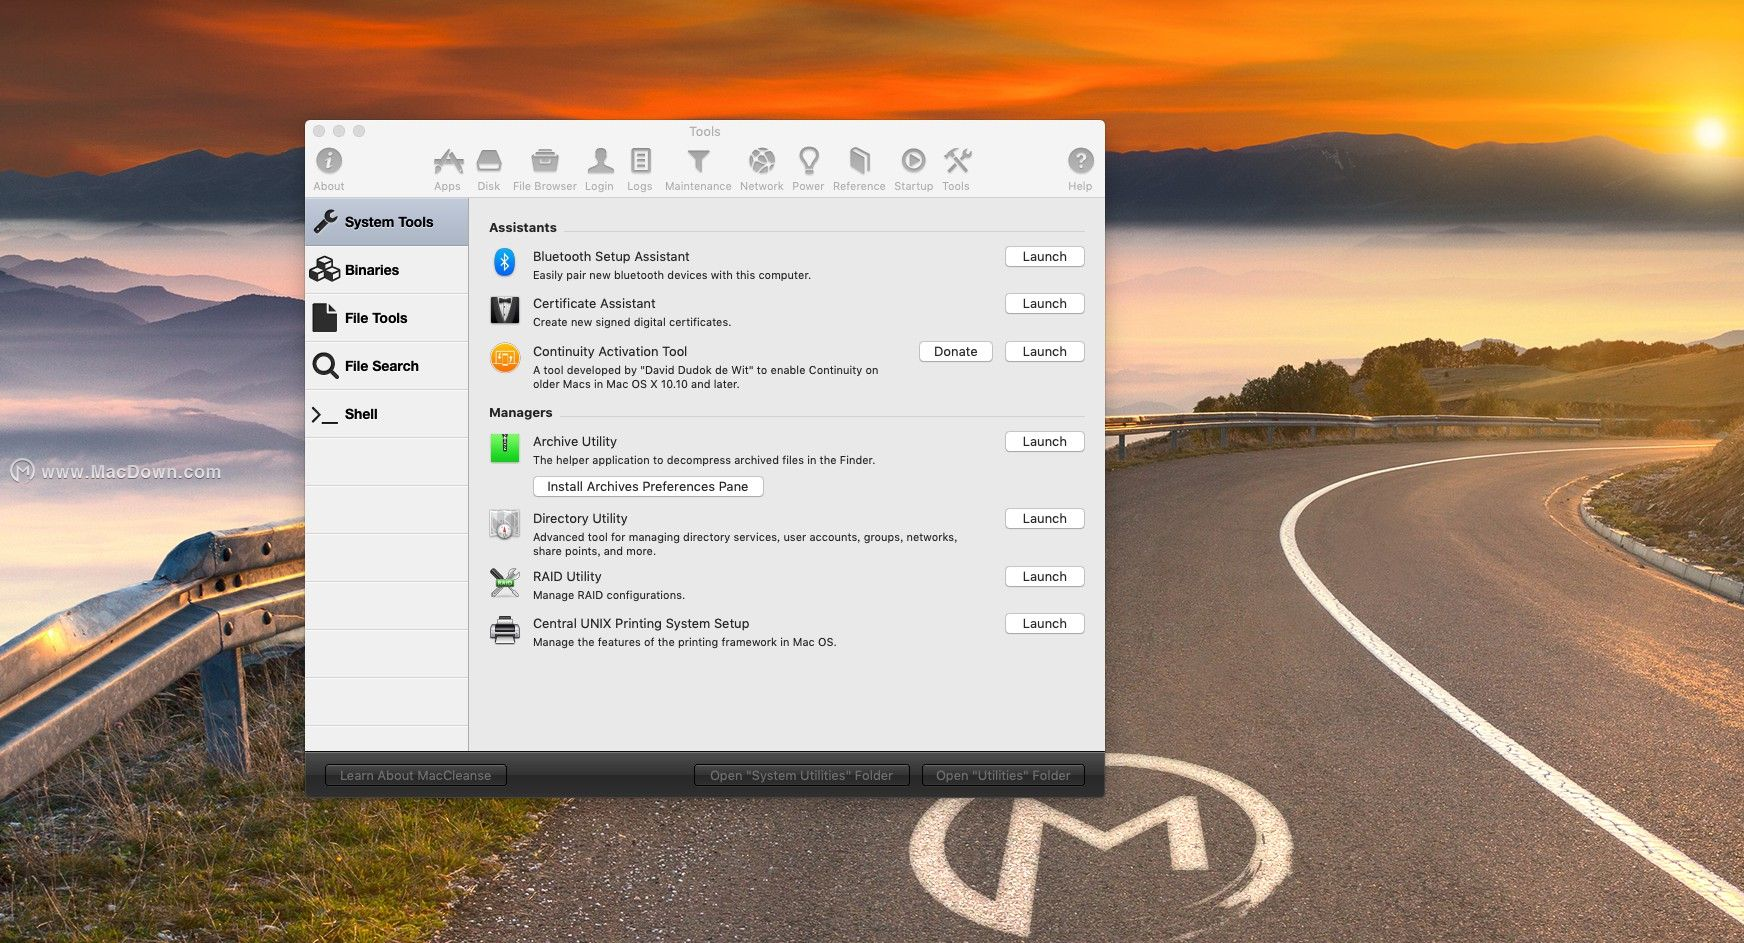Launch Central UNIX Printing System Setup
Image resolution: width=1744 pixels, height=943 pixels.
tap(1045, 624)
